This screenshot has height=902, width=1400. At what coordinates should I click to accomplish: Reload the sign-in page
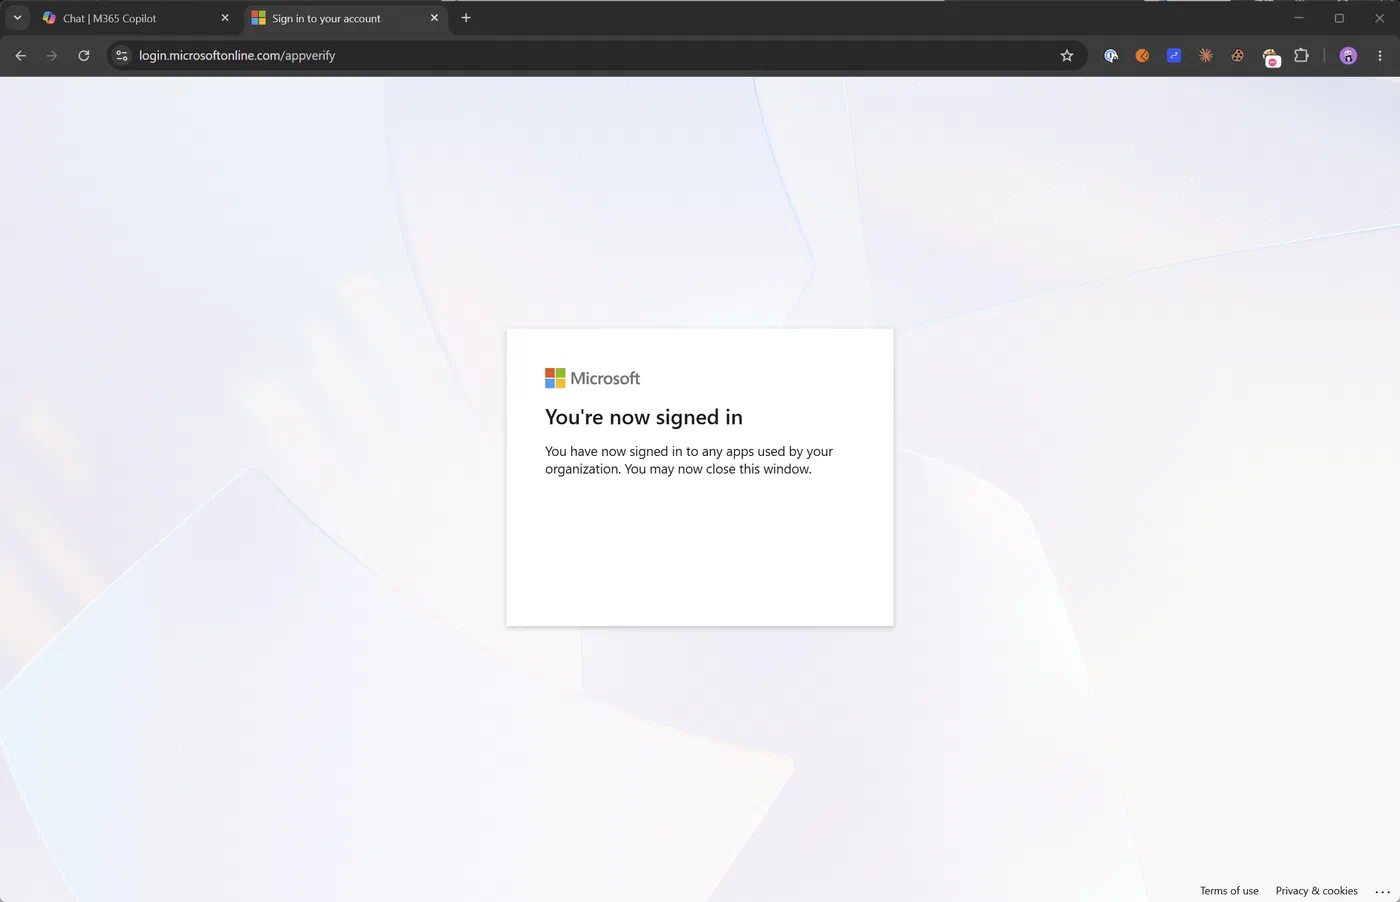click(x=84, y=56)
